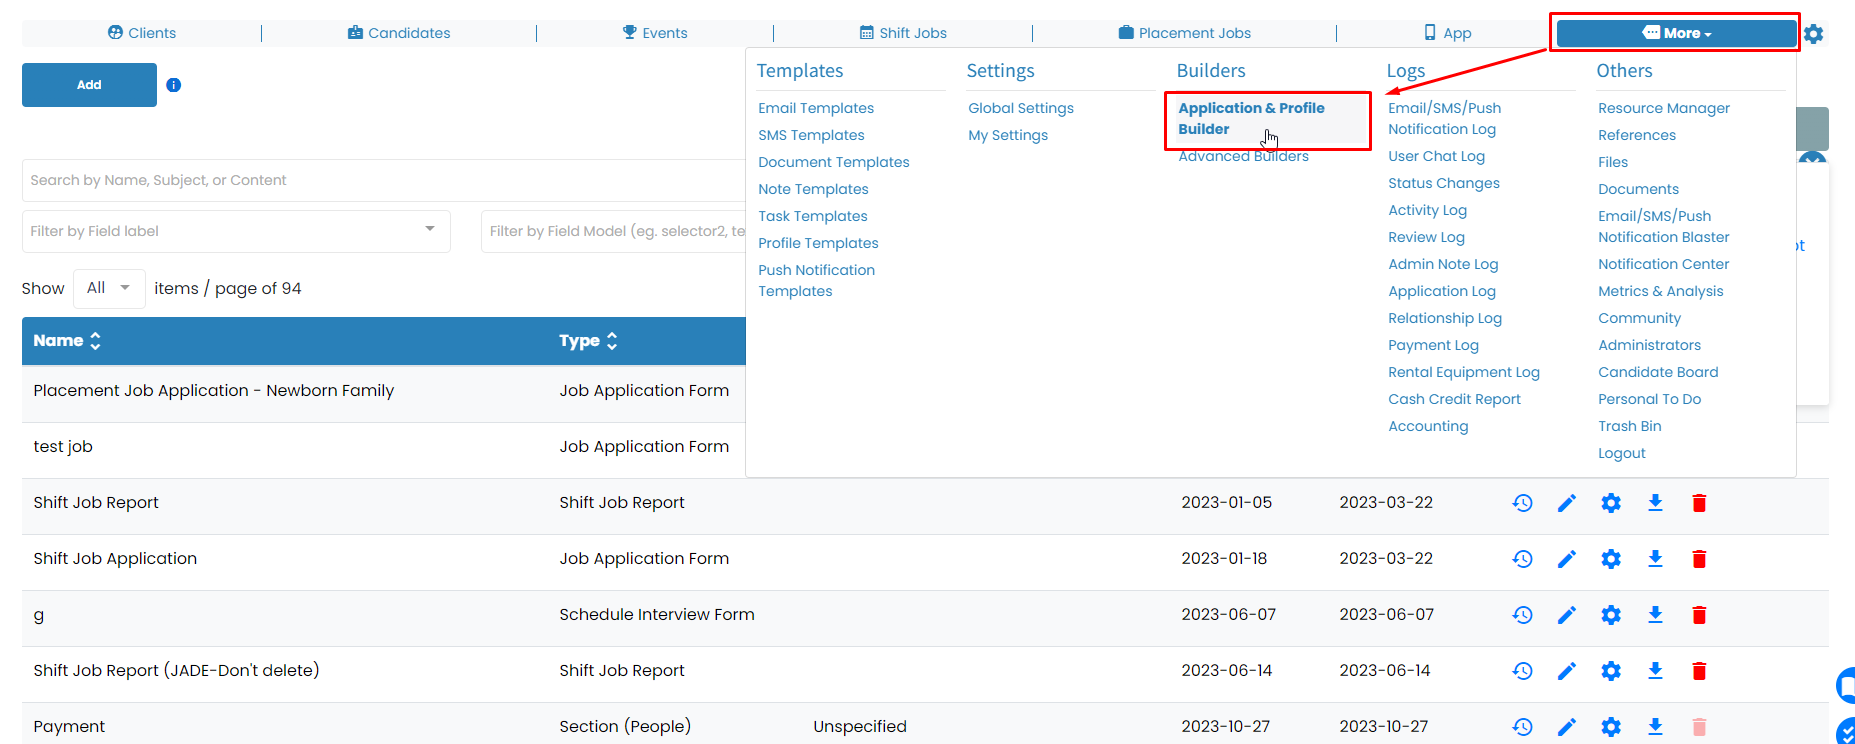Open Notification Center

(1664, 264)
